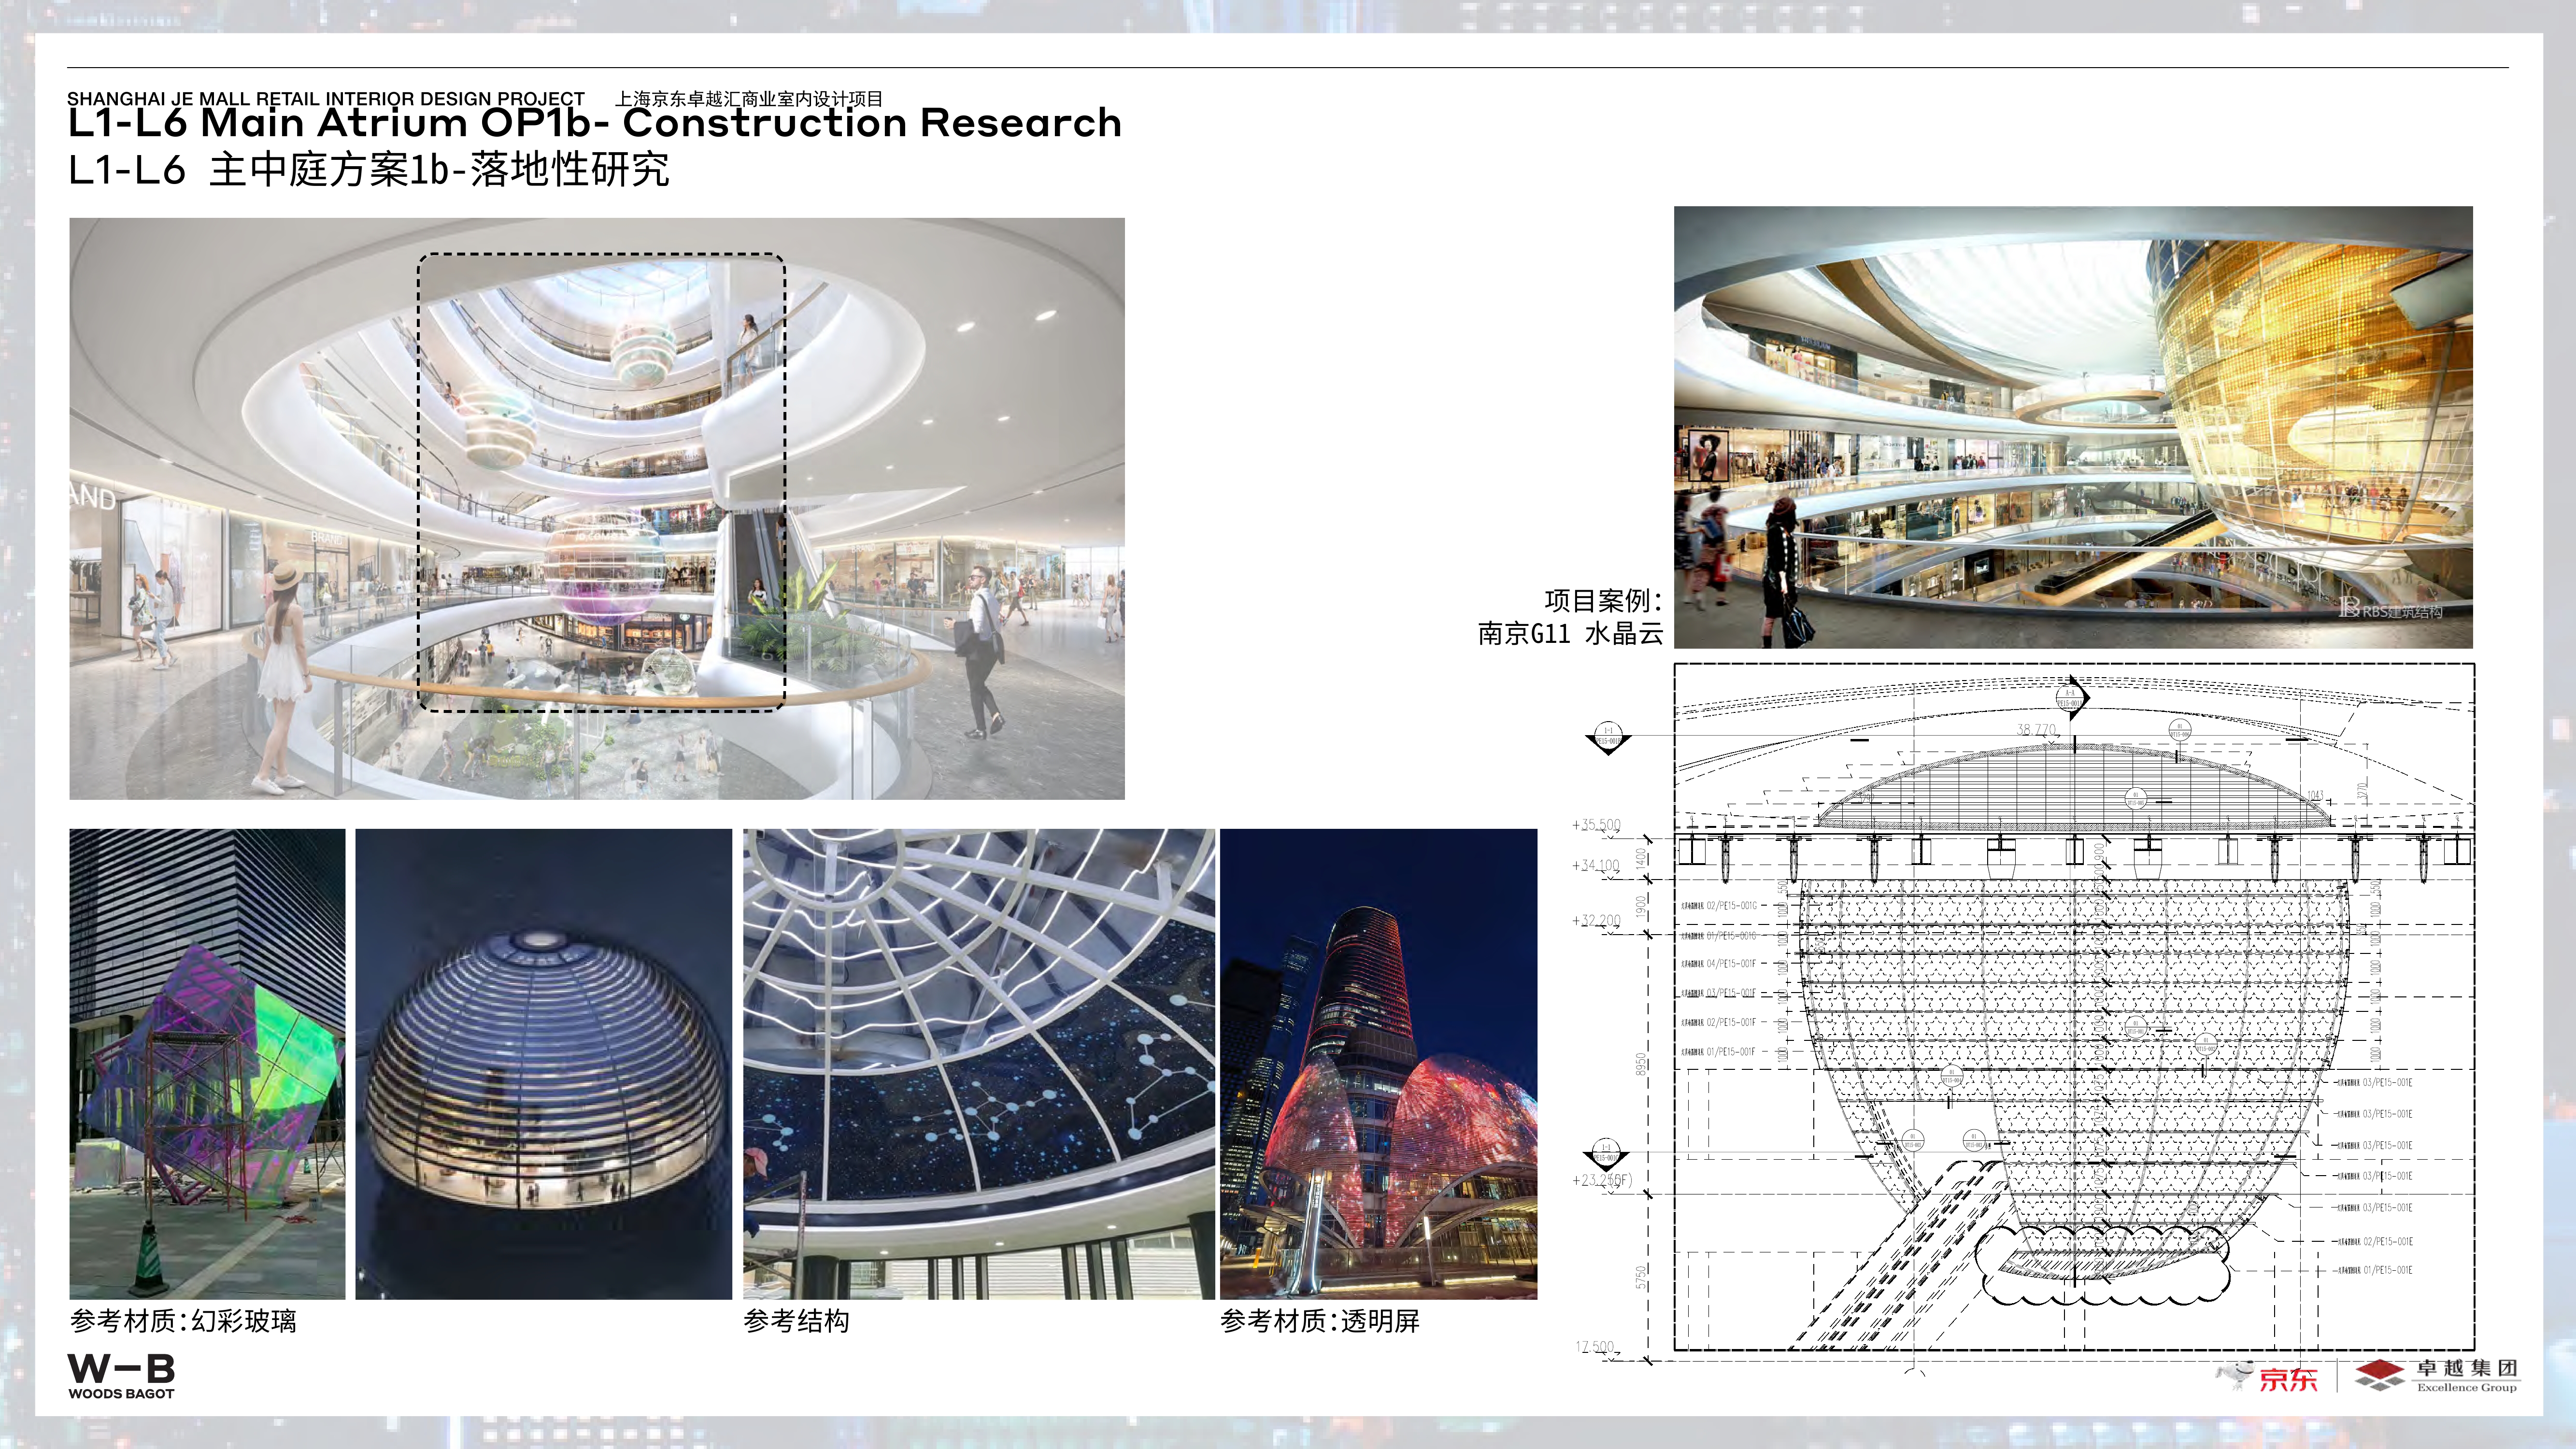Screen dimensions: 2576x1449
Task: Click the '+34.100' elevation mark
Action: coord(1596,865)
